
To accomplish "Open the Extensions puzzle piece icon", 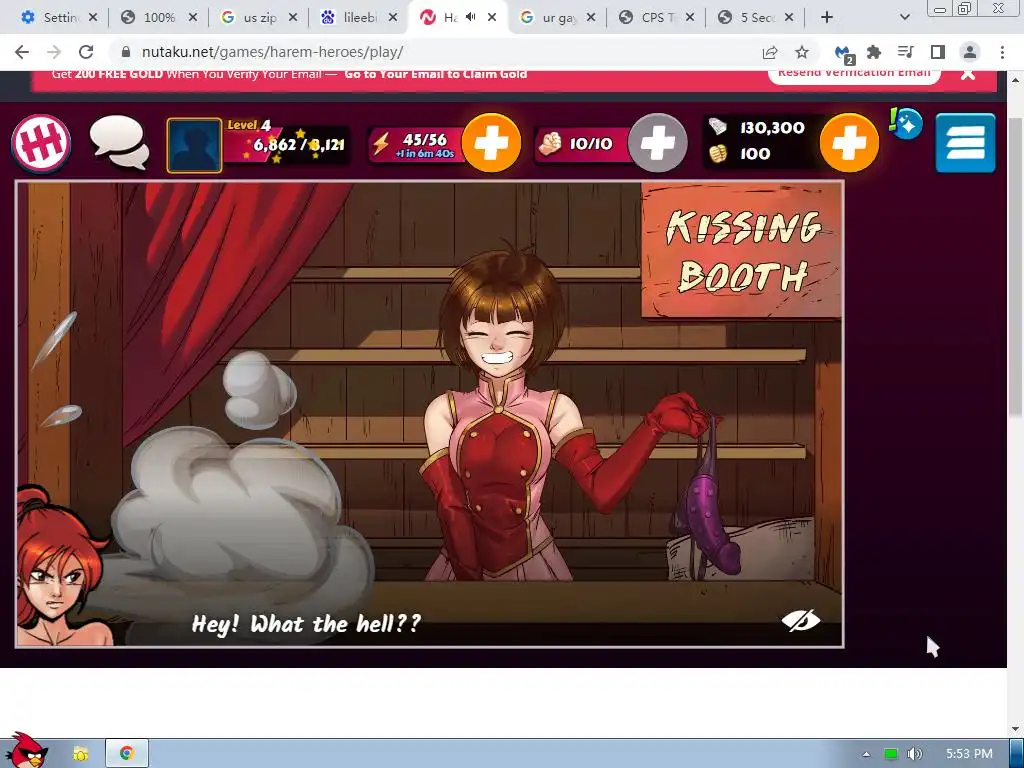I will [874, 52].
